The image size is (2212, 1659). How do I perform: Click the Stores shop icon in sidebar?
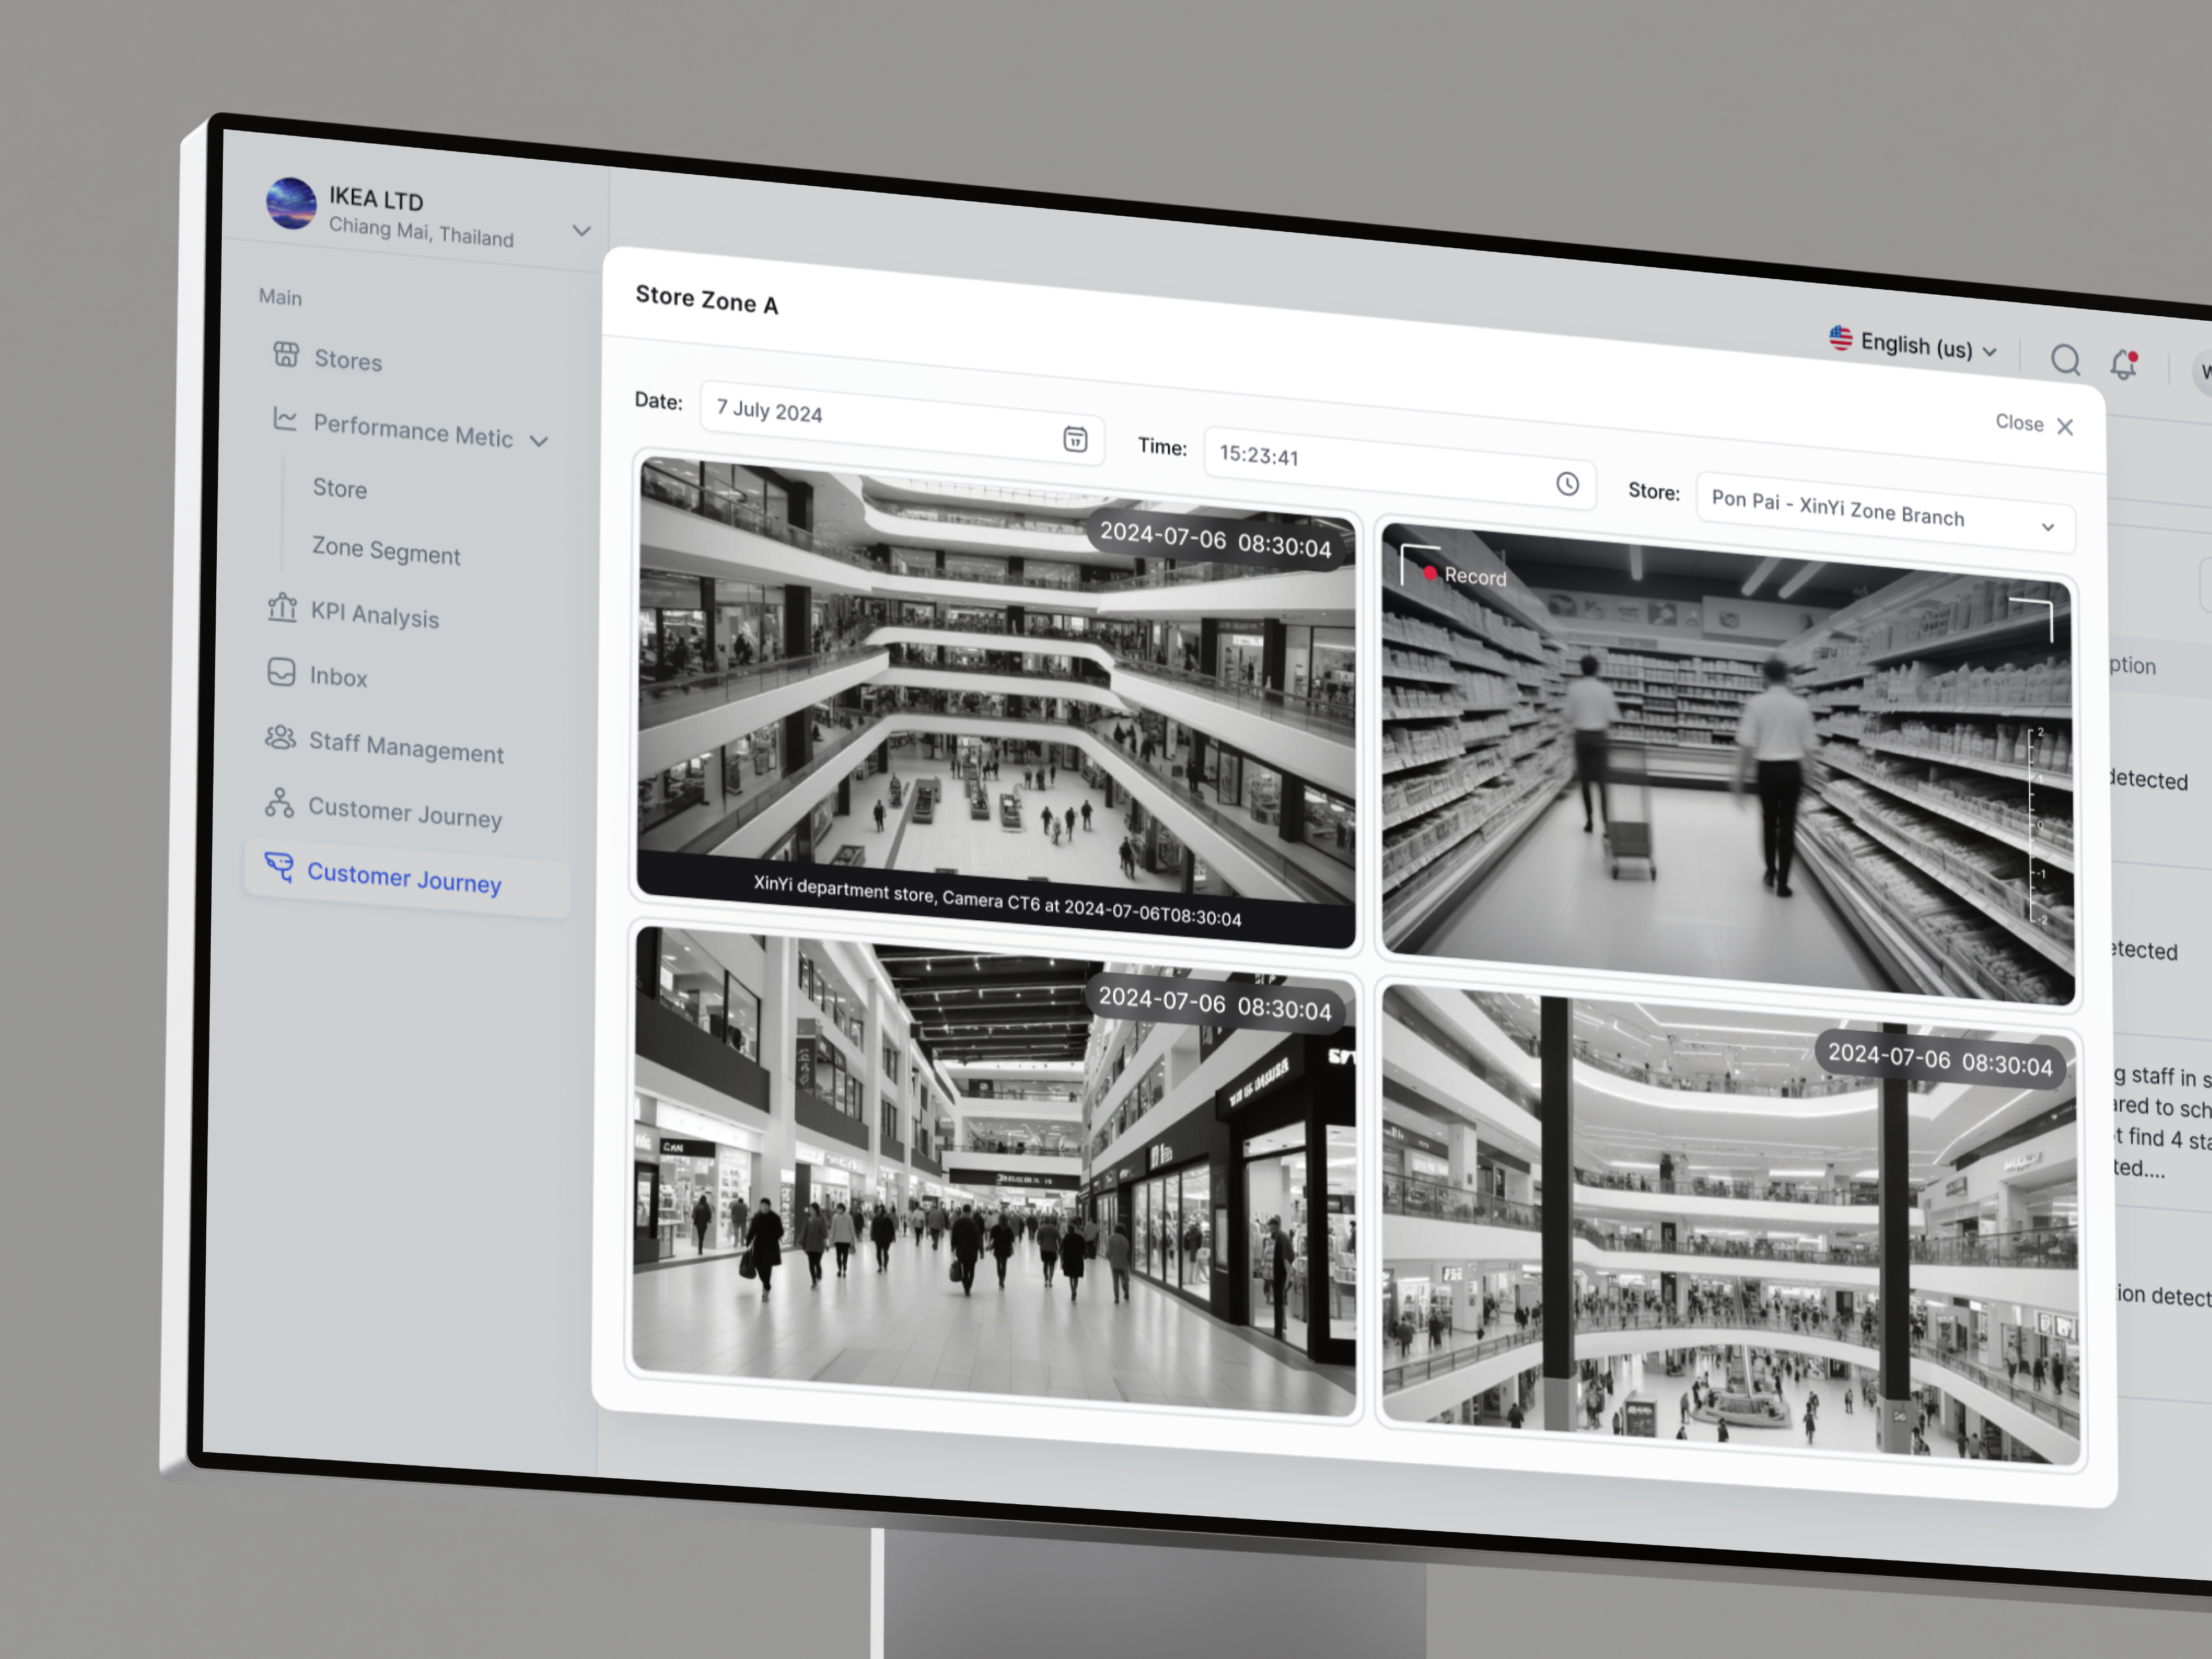[286, 354]
